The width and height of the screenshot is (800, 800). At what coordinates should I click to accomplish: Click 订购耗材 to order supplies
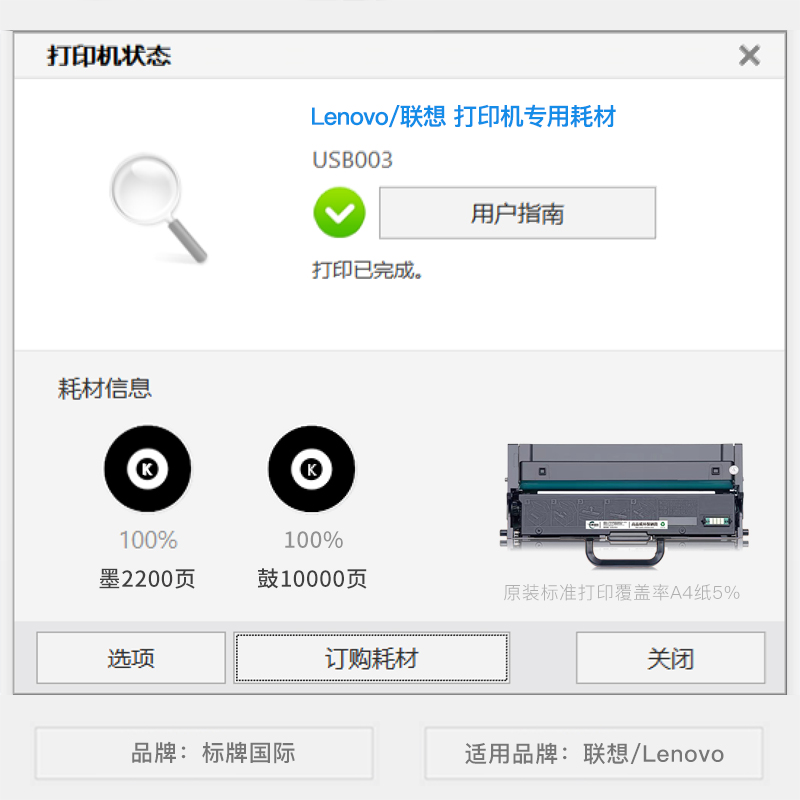point(371,658)
